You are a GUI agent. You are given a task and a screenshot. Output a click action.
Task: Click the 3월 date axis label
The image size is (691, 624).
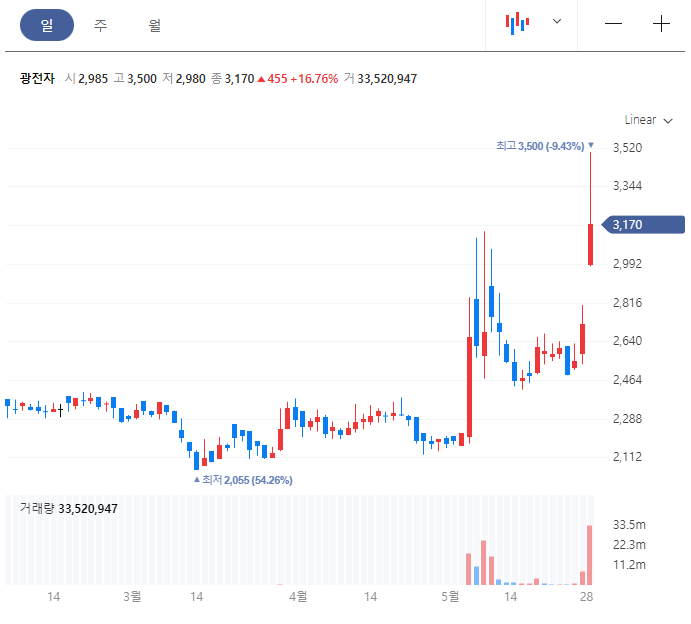[132, 597]
